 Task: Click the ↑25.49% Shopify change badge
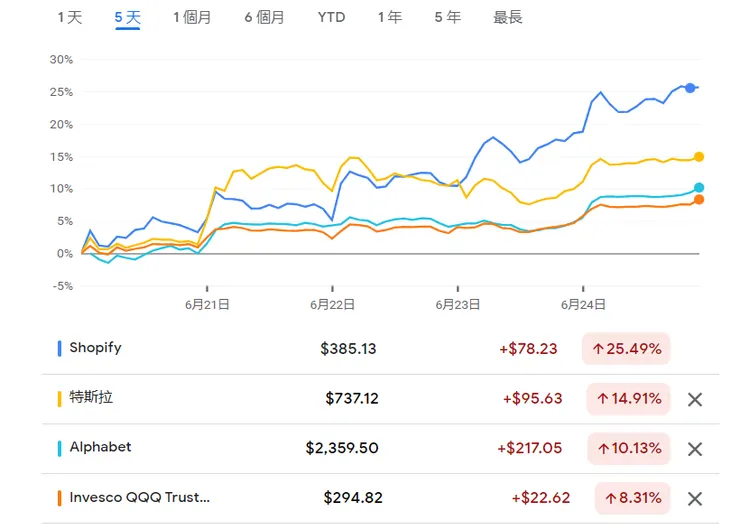click(626, 349)
